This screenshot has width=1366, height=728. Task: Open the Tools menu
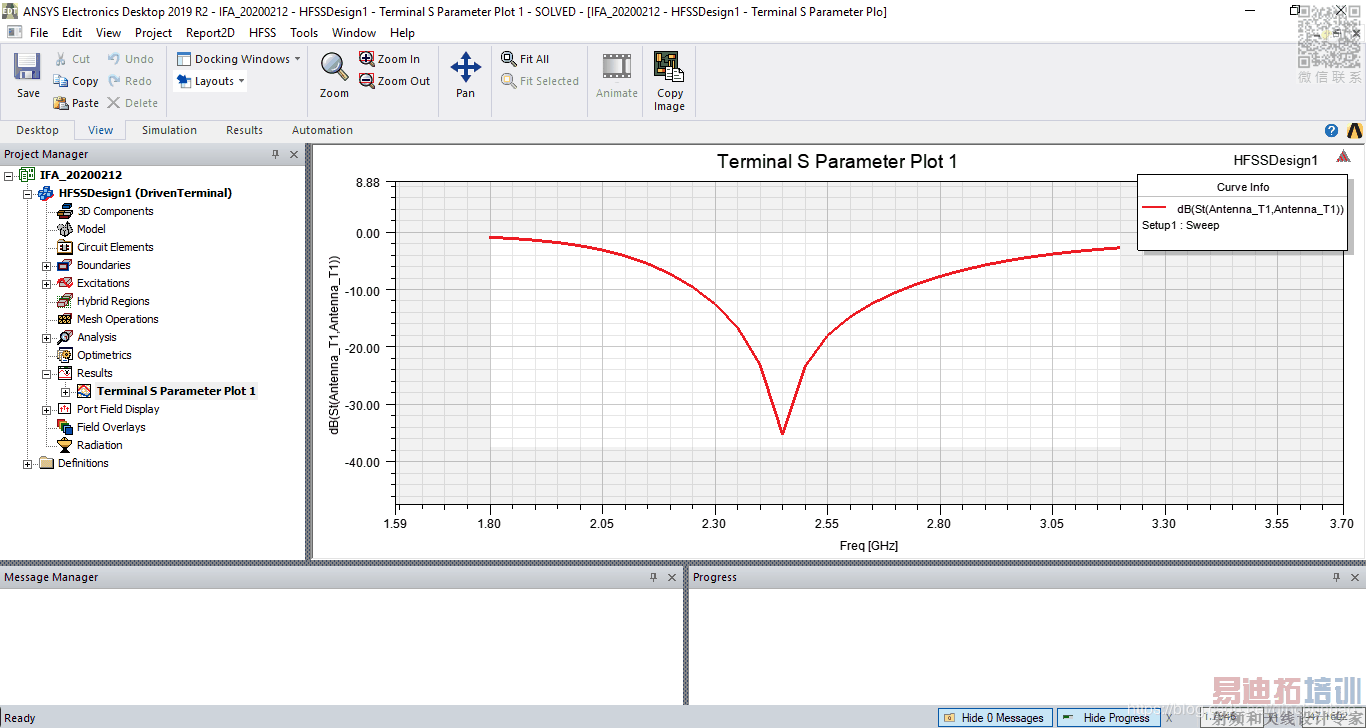tap(304, 33)
